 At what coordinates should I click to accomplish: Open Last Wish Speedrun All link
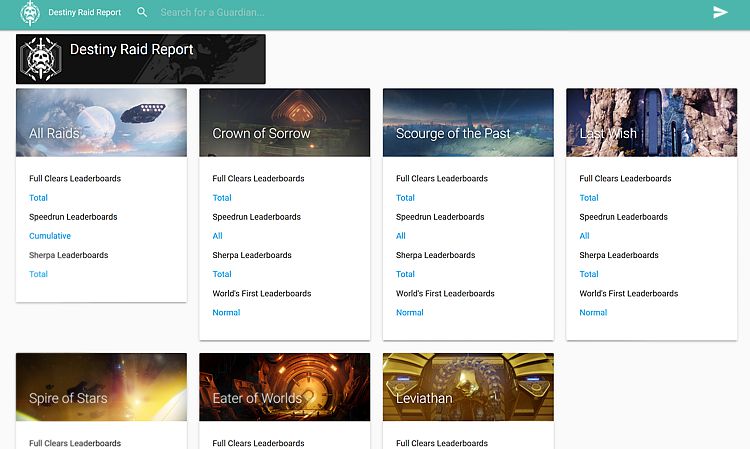585,236
